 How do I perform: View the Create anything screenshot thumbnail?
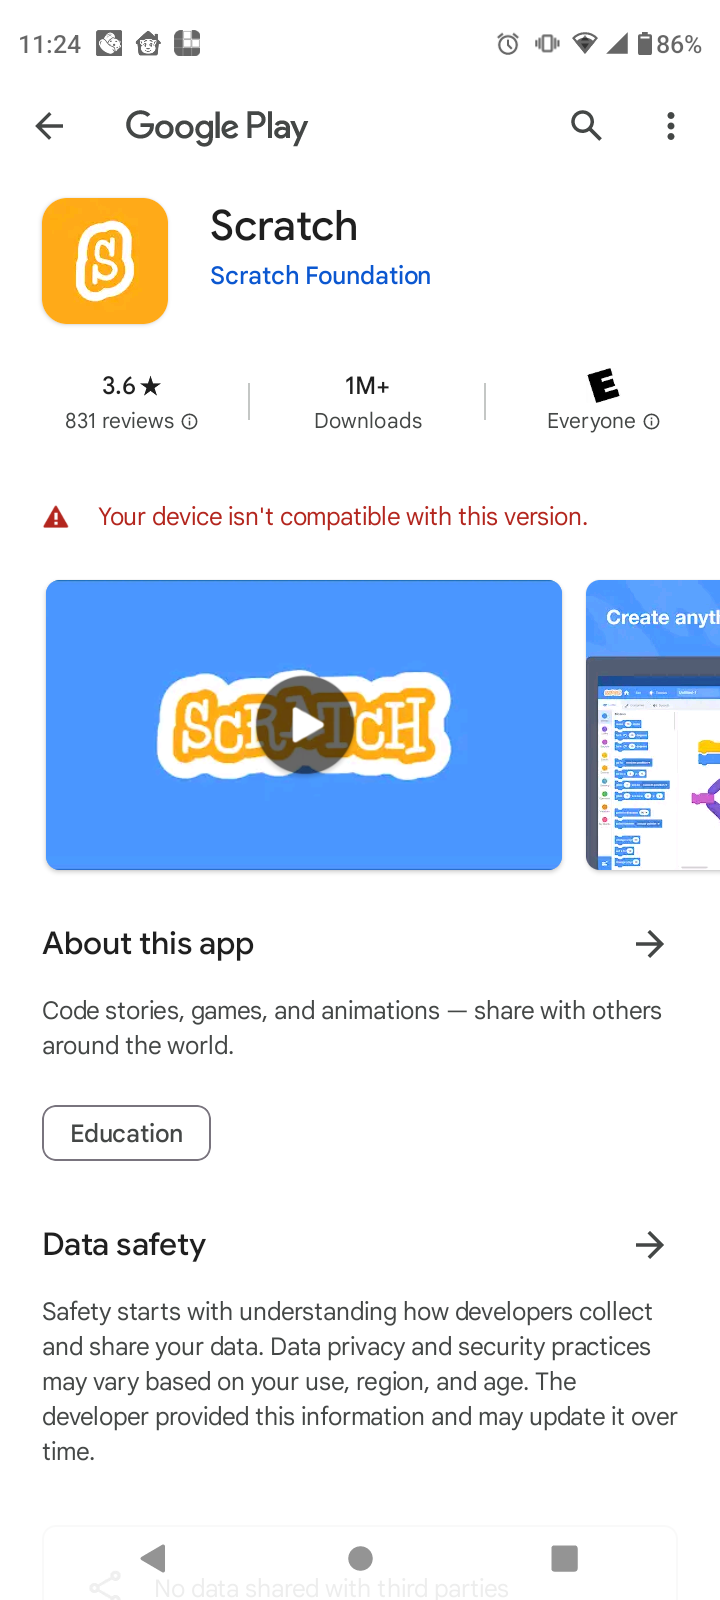[x=653, y=725]
